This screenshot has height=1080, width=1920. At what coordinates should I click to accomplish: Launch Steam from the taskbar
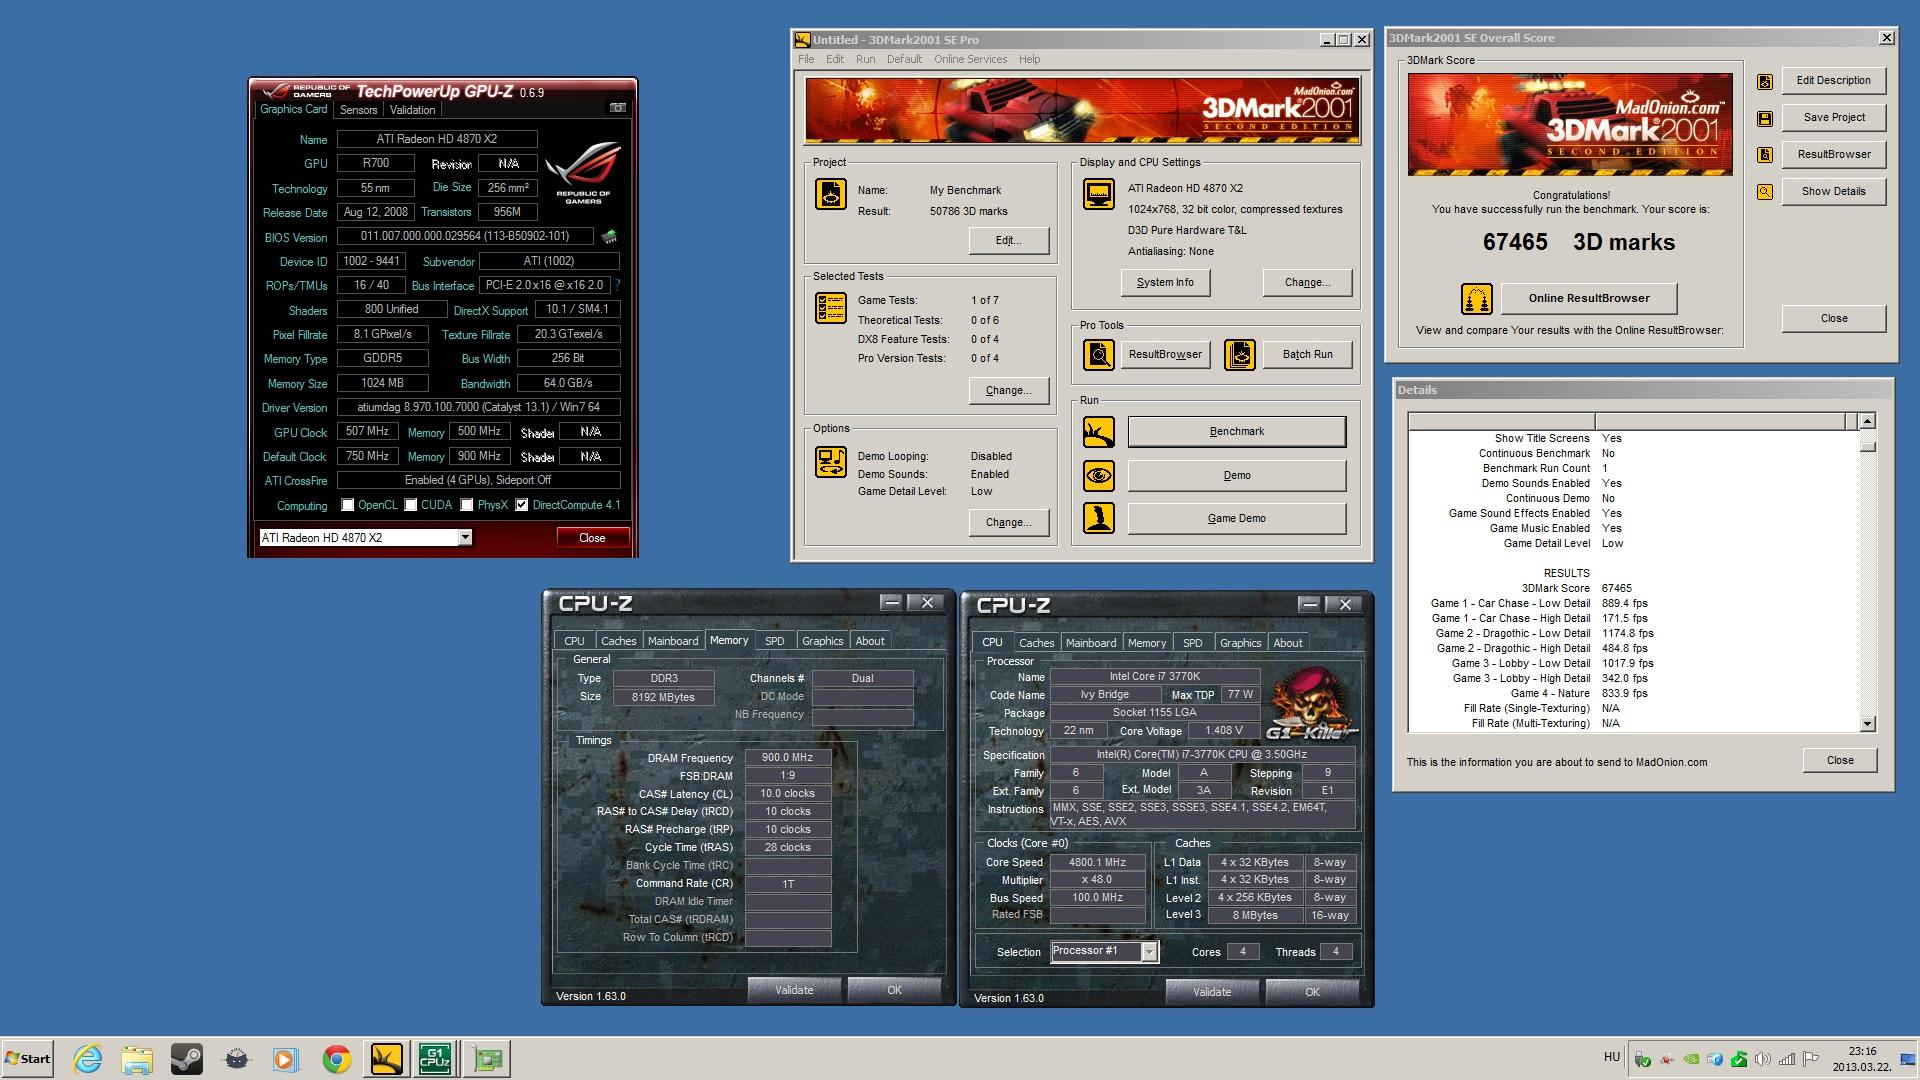click(x=187, y=1058)
